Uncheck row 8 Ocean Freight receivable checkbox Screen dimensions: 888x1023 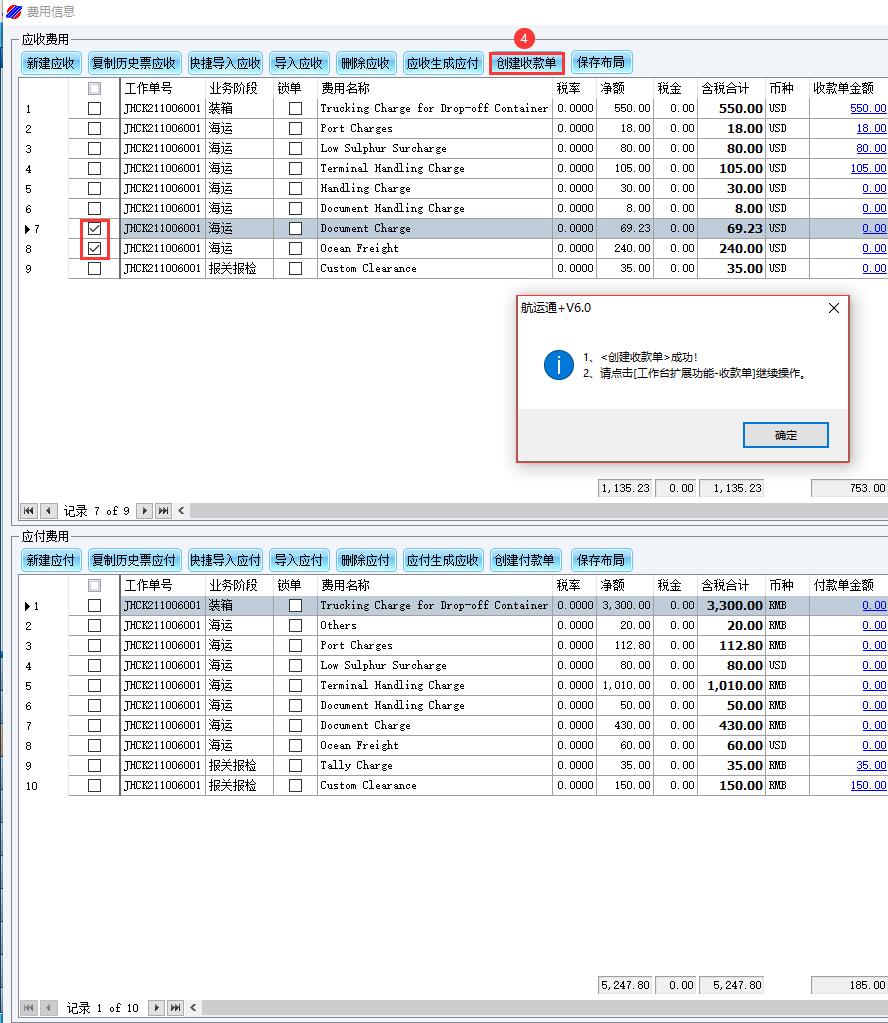[94, 248]
